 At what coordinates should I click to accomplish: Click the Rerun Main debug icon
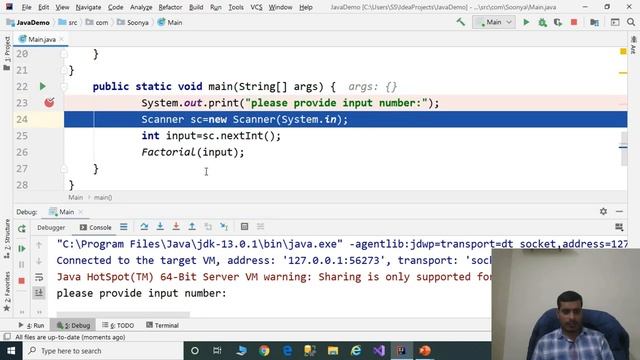[22, 229]
